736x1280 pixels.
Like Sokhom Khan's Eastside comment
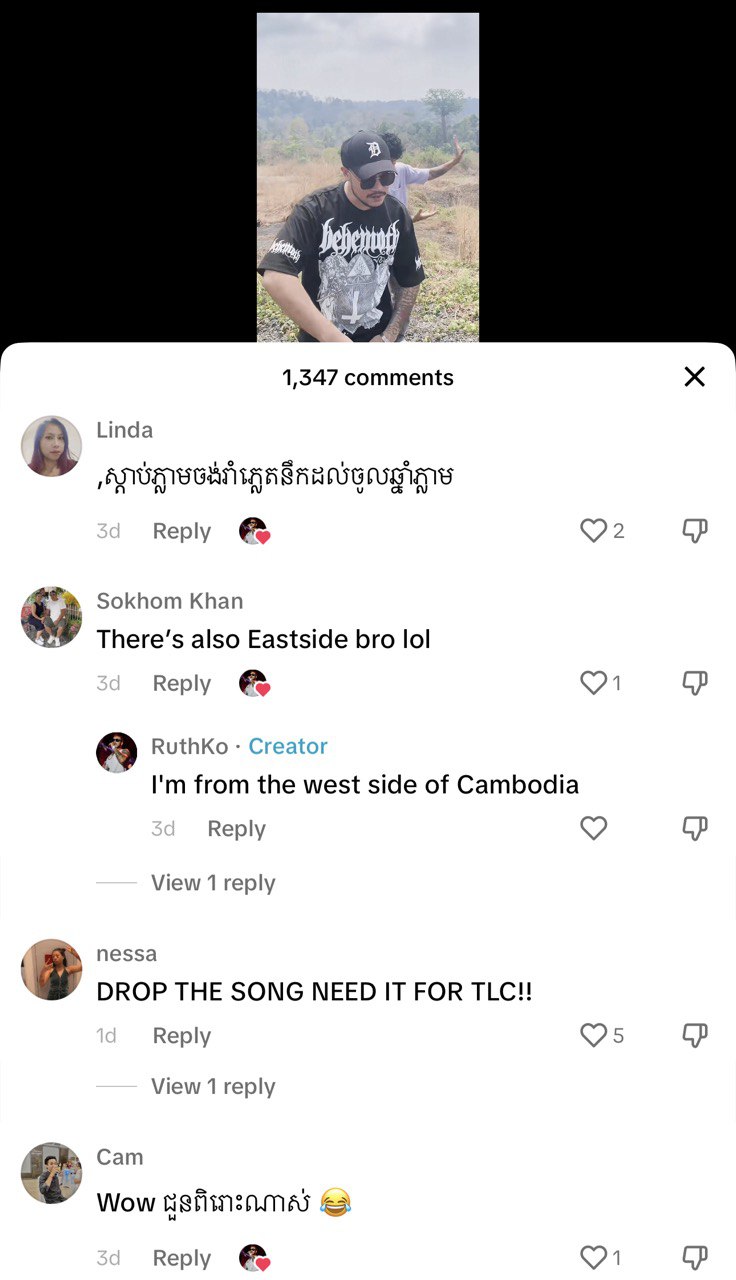594,682
